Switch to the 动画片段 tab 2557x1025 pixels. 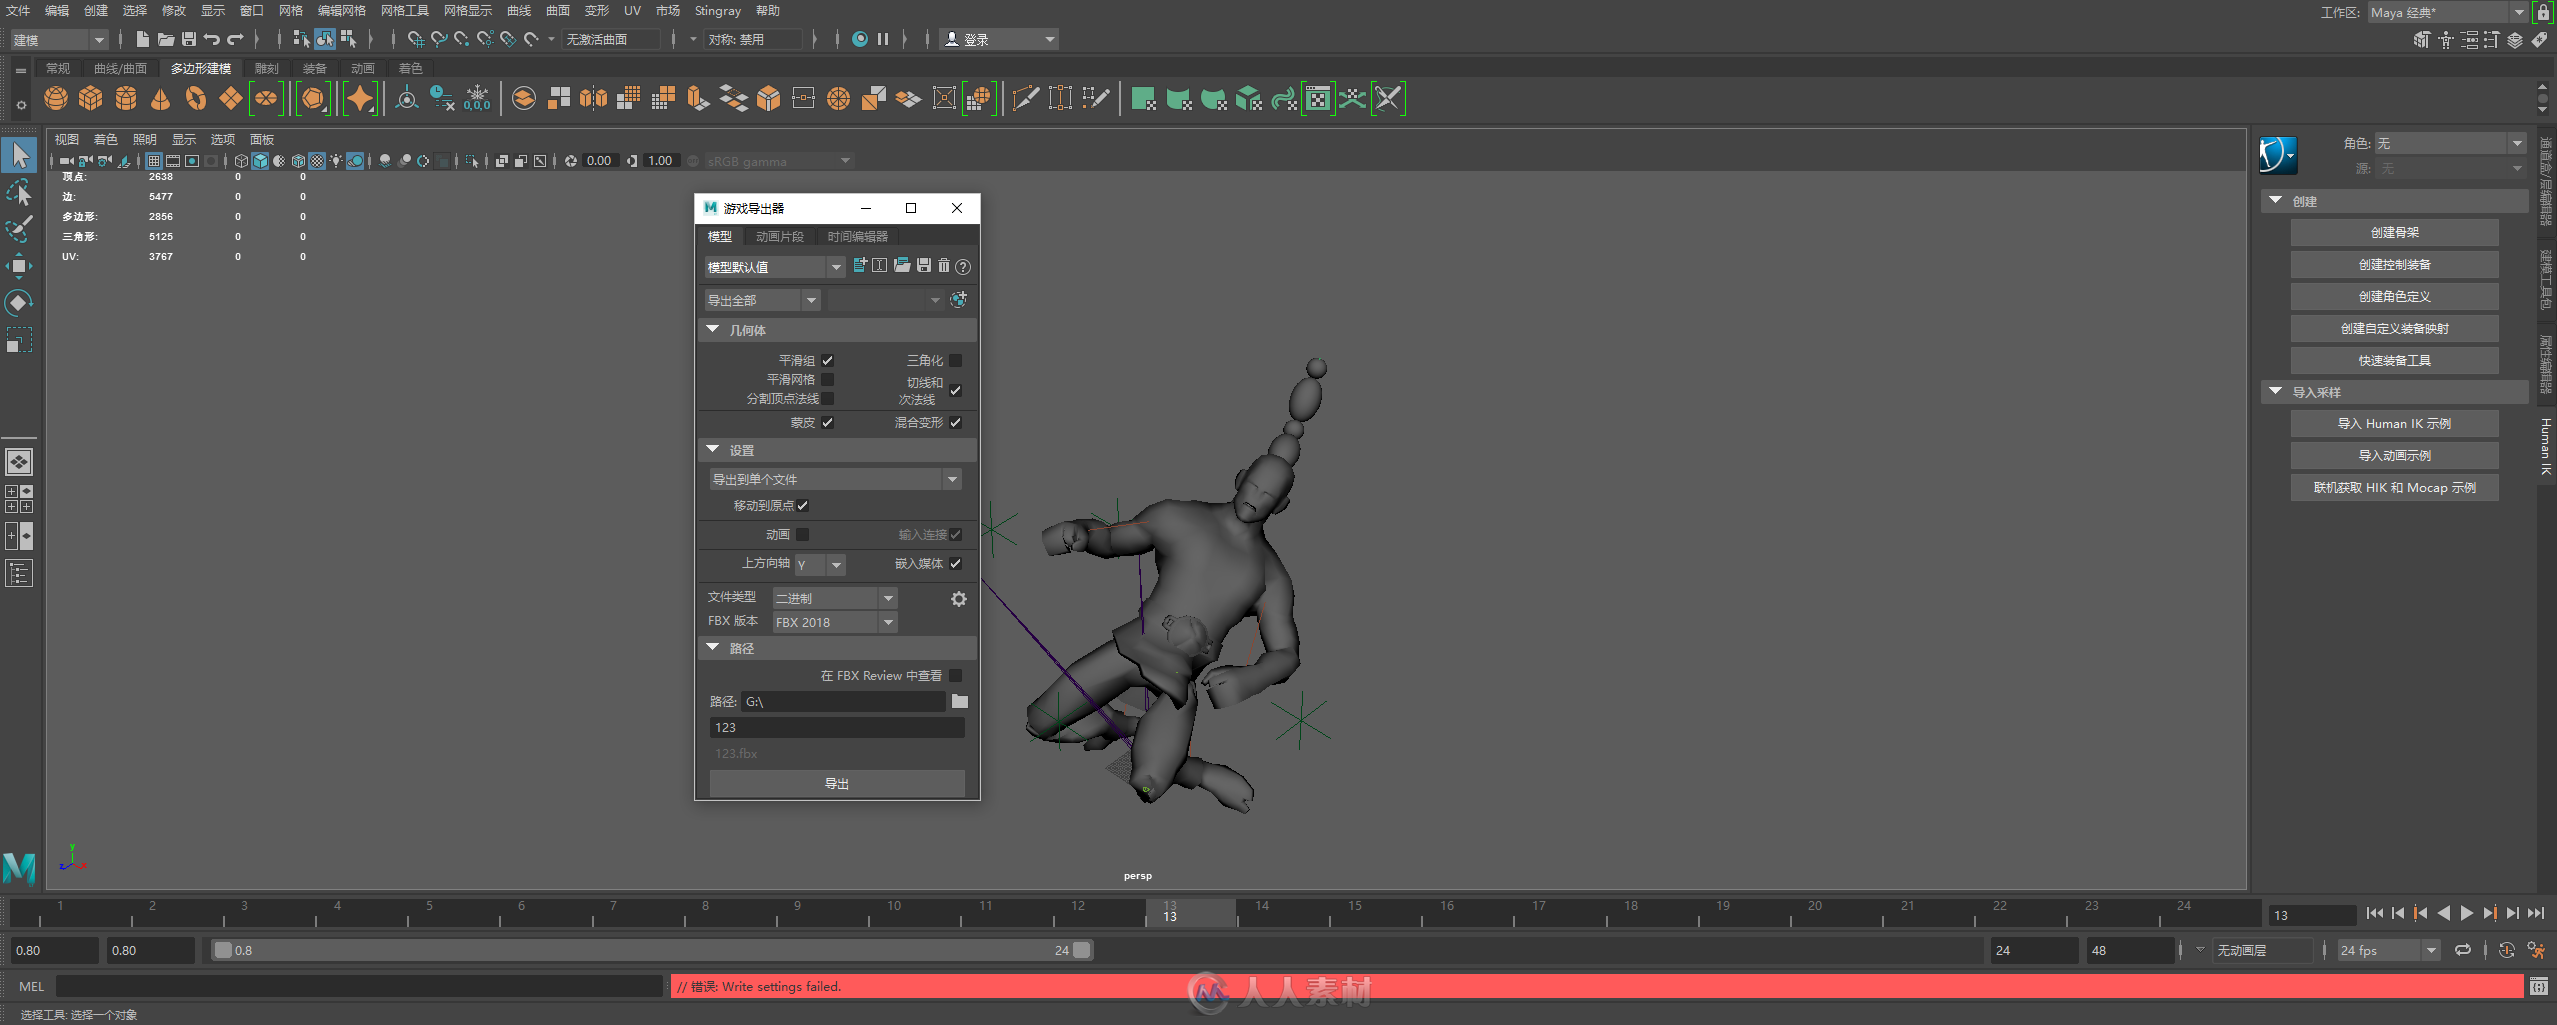779,236
